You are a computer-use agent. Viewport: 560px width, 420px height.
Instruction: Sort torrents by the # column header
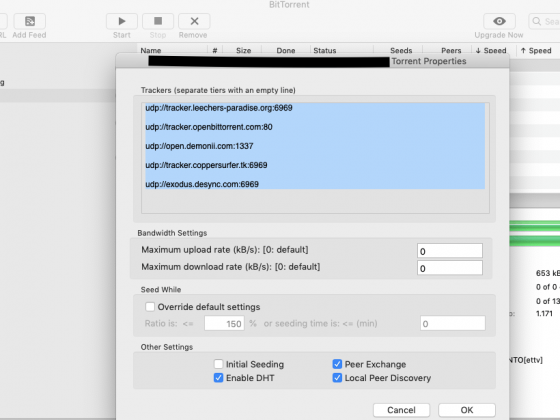point(215,51)
